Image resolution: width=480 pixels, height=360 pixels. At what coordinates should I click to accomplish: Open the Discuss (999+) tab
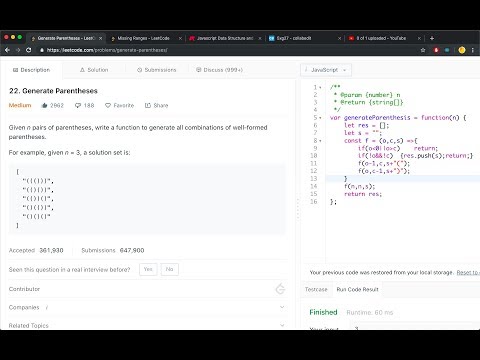click(x=219, y=70)
